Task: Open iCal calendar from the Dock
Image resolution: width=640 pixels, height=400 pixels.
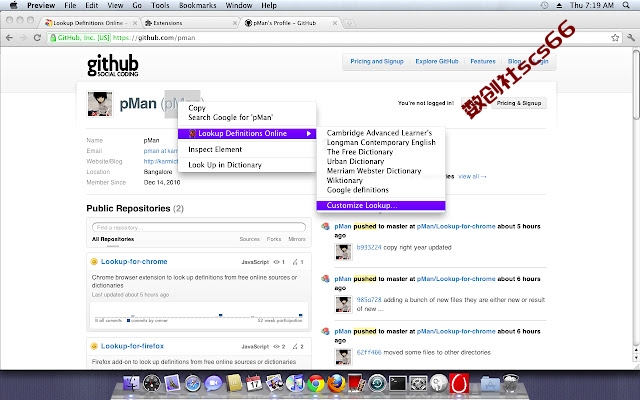Action: (x=254, y=384)
